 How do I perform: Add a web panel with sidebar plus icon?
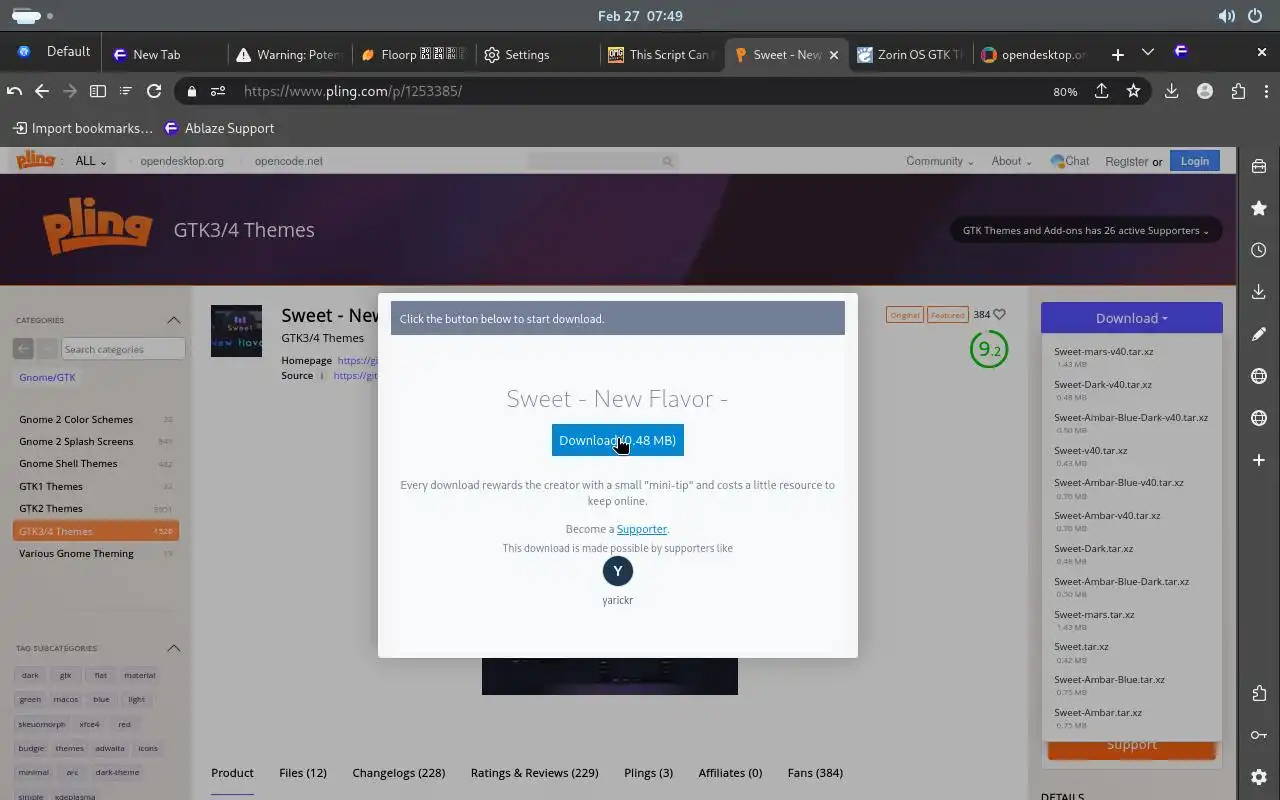[x=1259, y=460]
